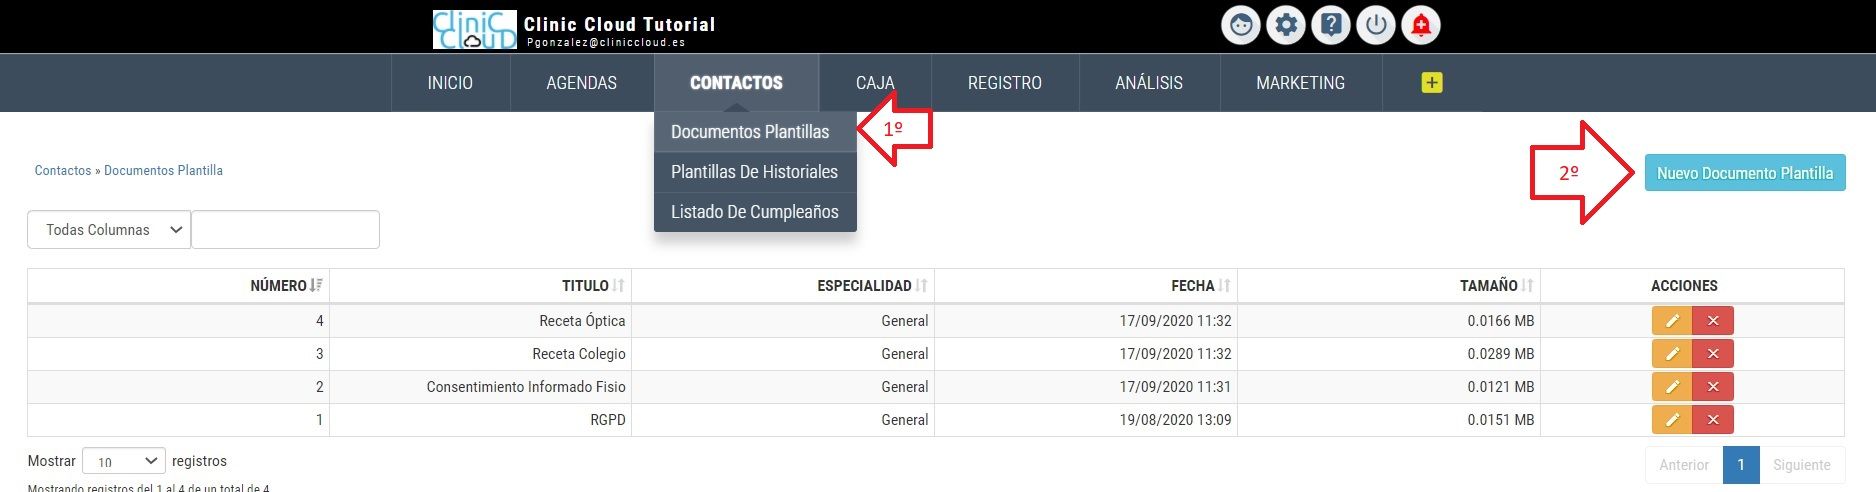Screen dimensions: 1876x492
Task: Open the Todas Columnas dropdown
Action: pyautogui.click(x=109, y=230)
